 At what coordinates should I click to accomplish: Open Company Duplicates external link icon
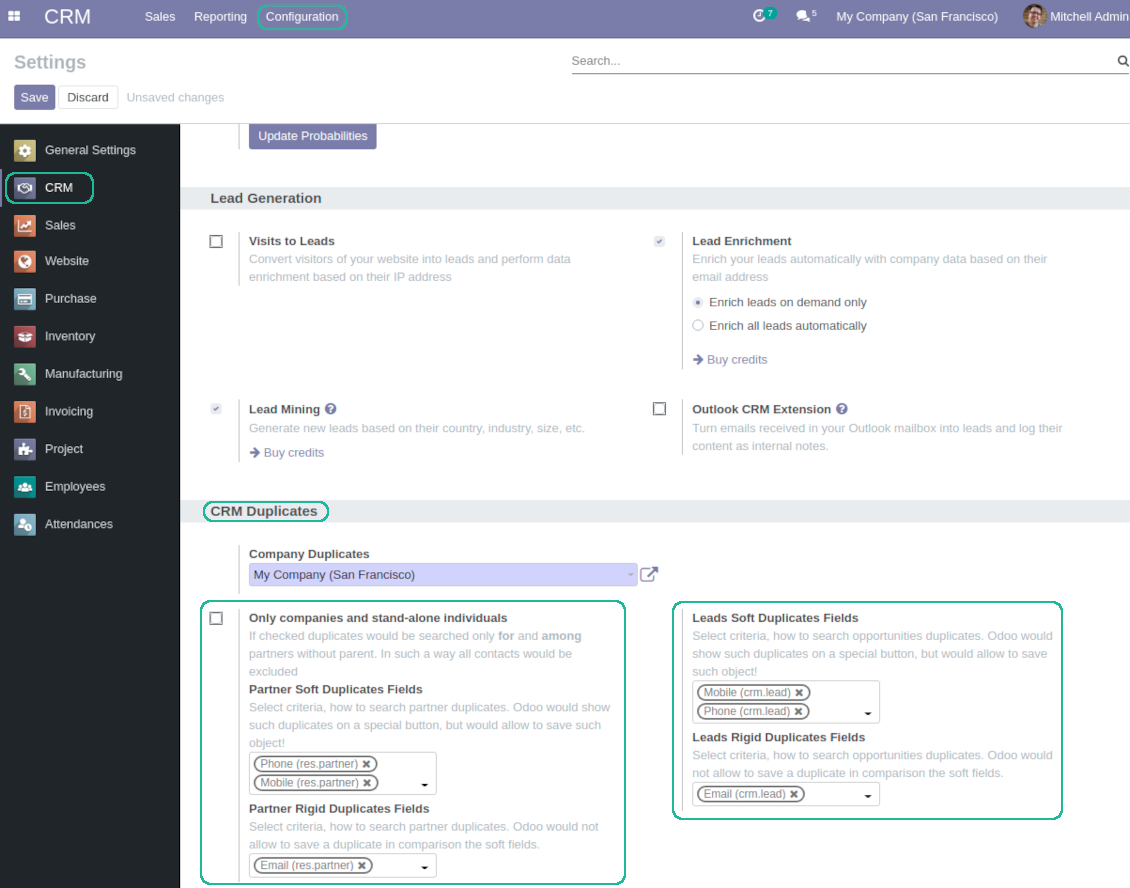tap(649, 574)
